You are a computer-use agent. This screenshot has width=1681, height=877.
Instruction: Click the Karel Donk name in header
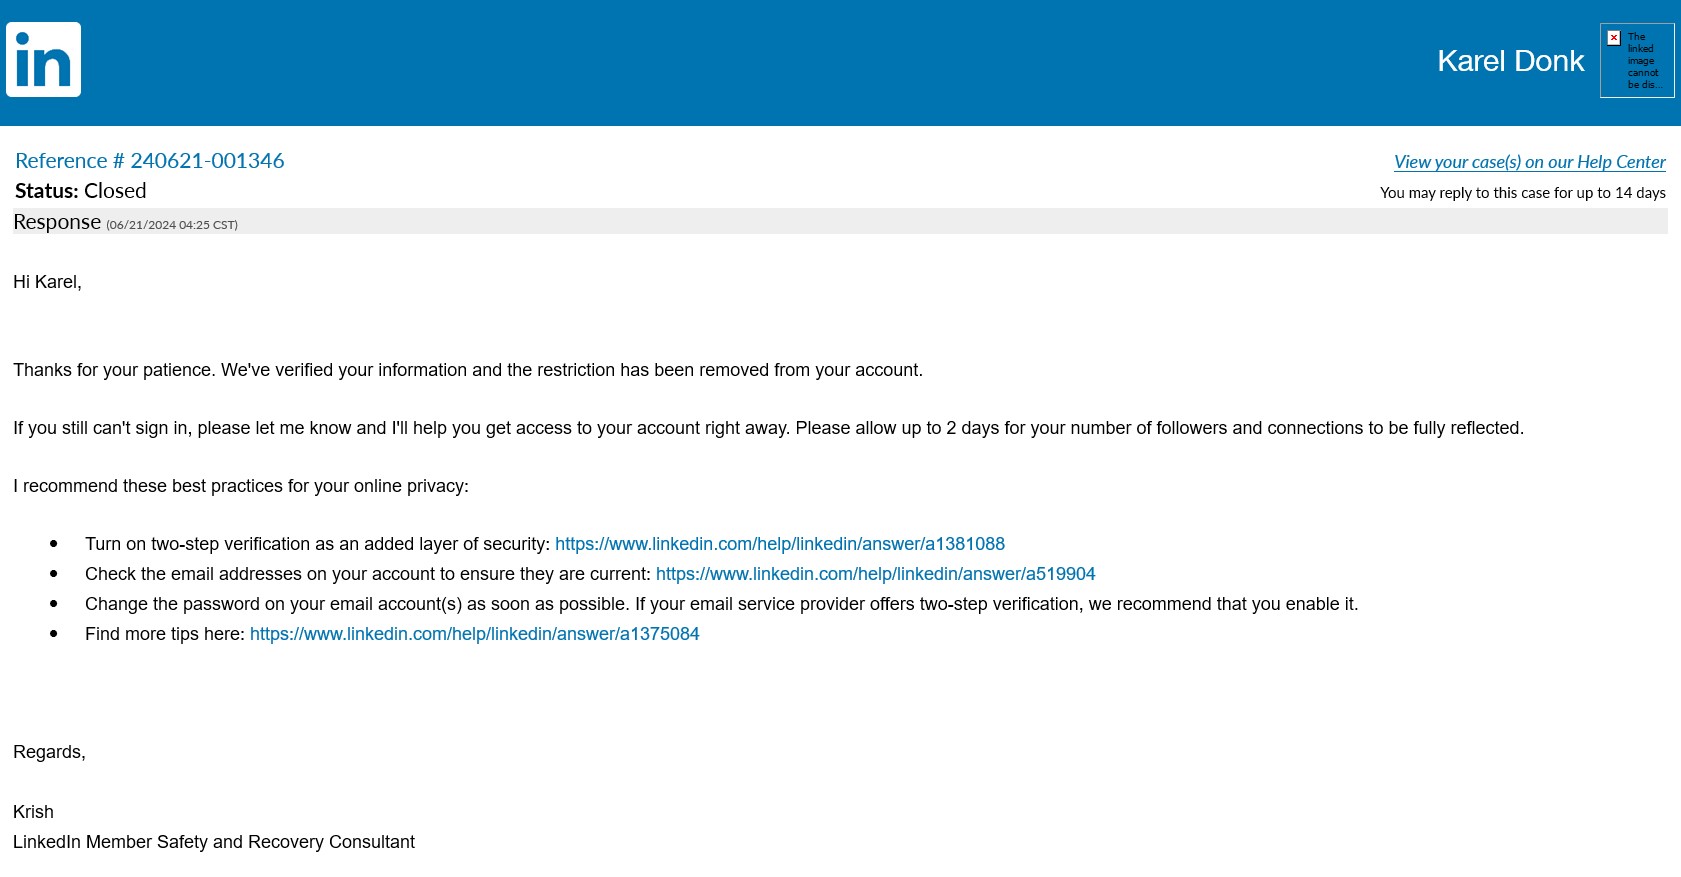(x=1510, y=61)
